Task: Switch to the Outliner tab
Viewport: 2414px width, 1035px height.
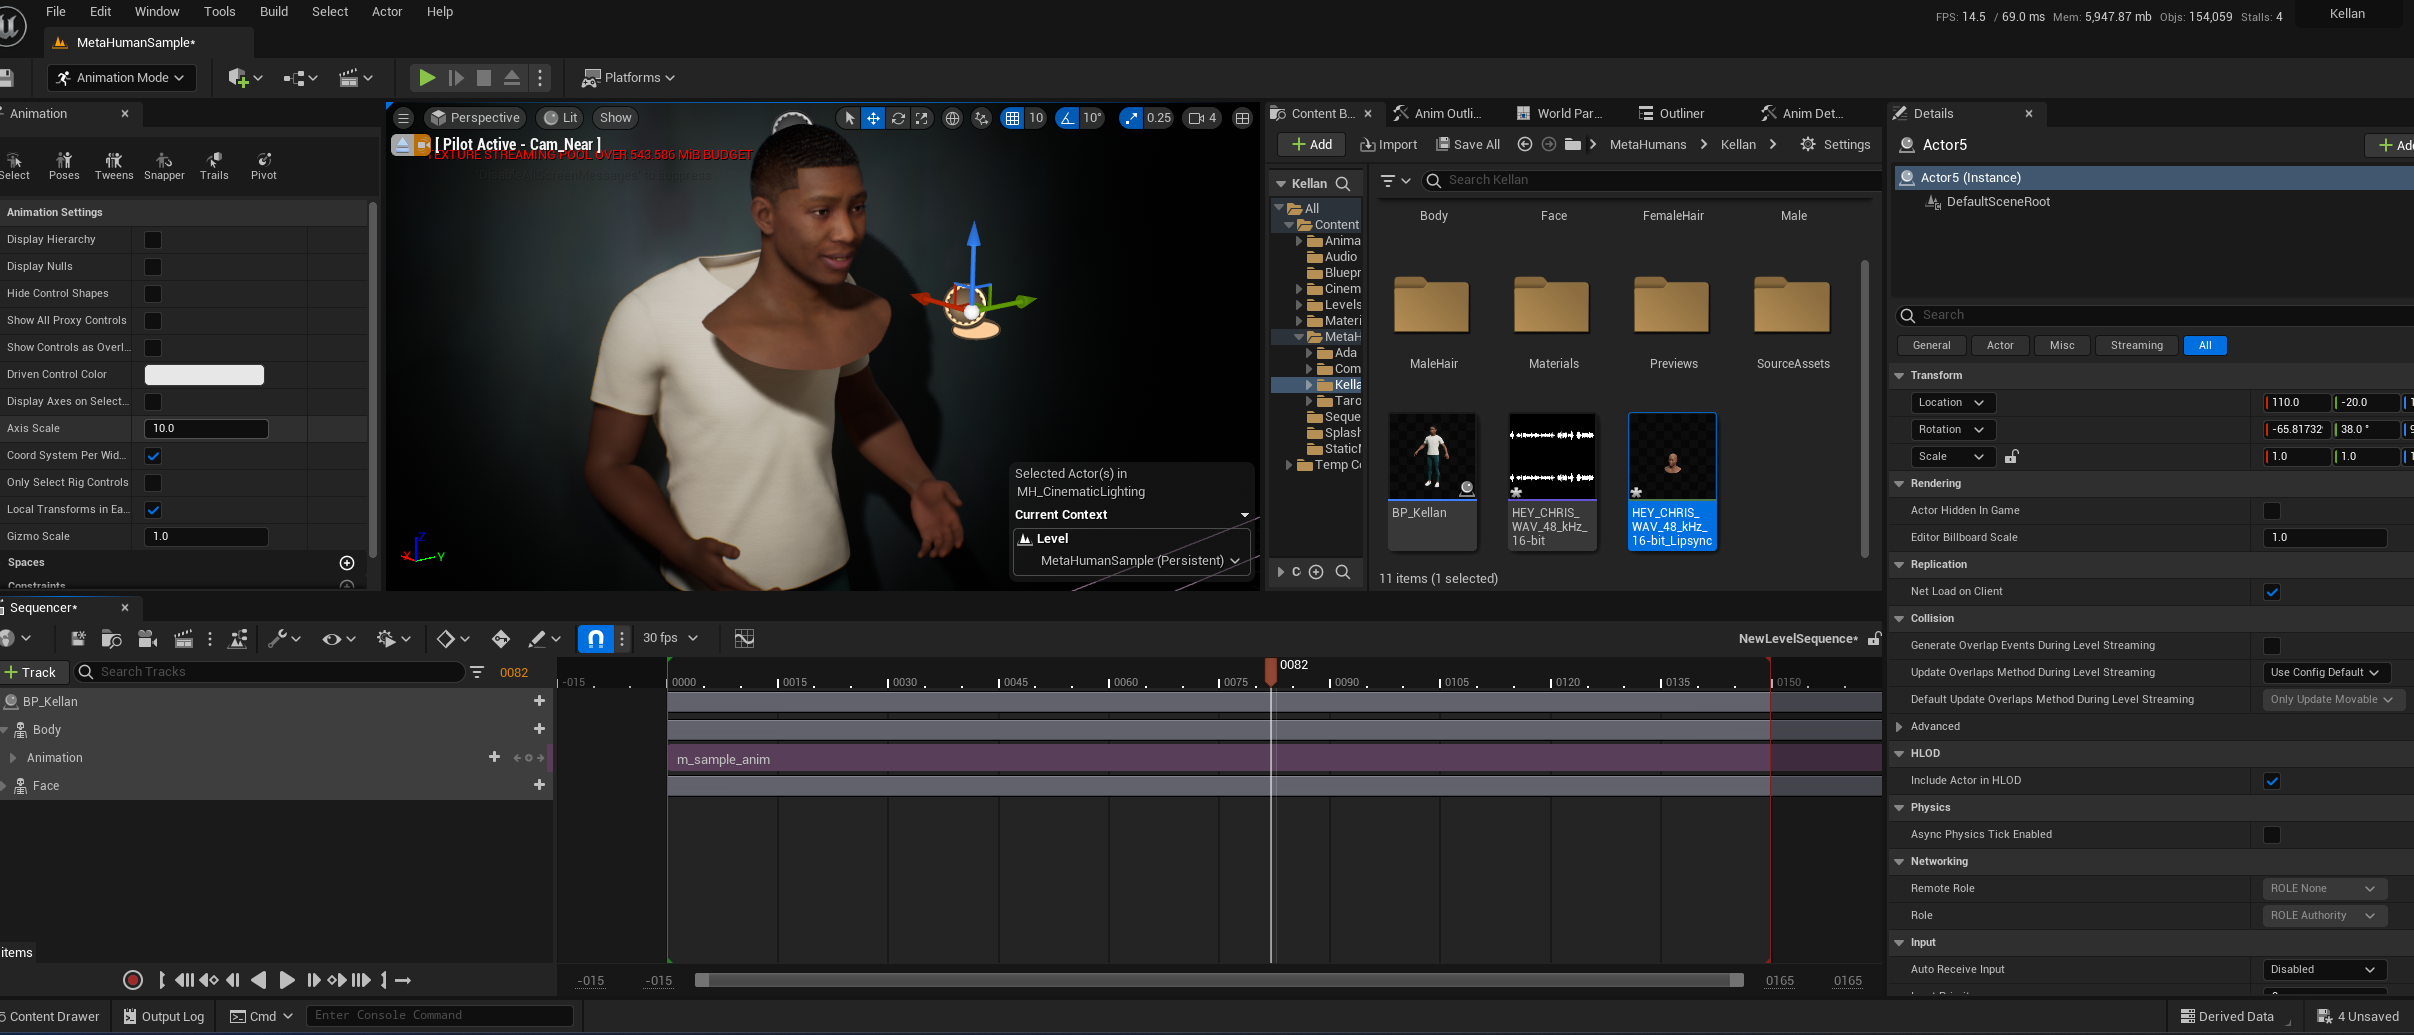Action: [x=1671, y=114]
